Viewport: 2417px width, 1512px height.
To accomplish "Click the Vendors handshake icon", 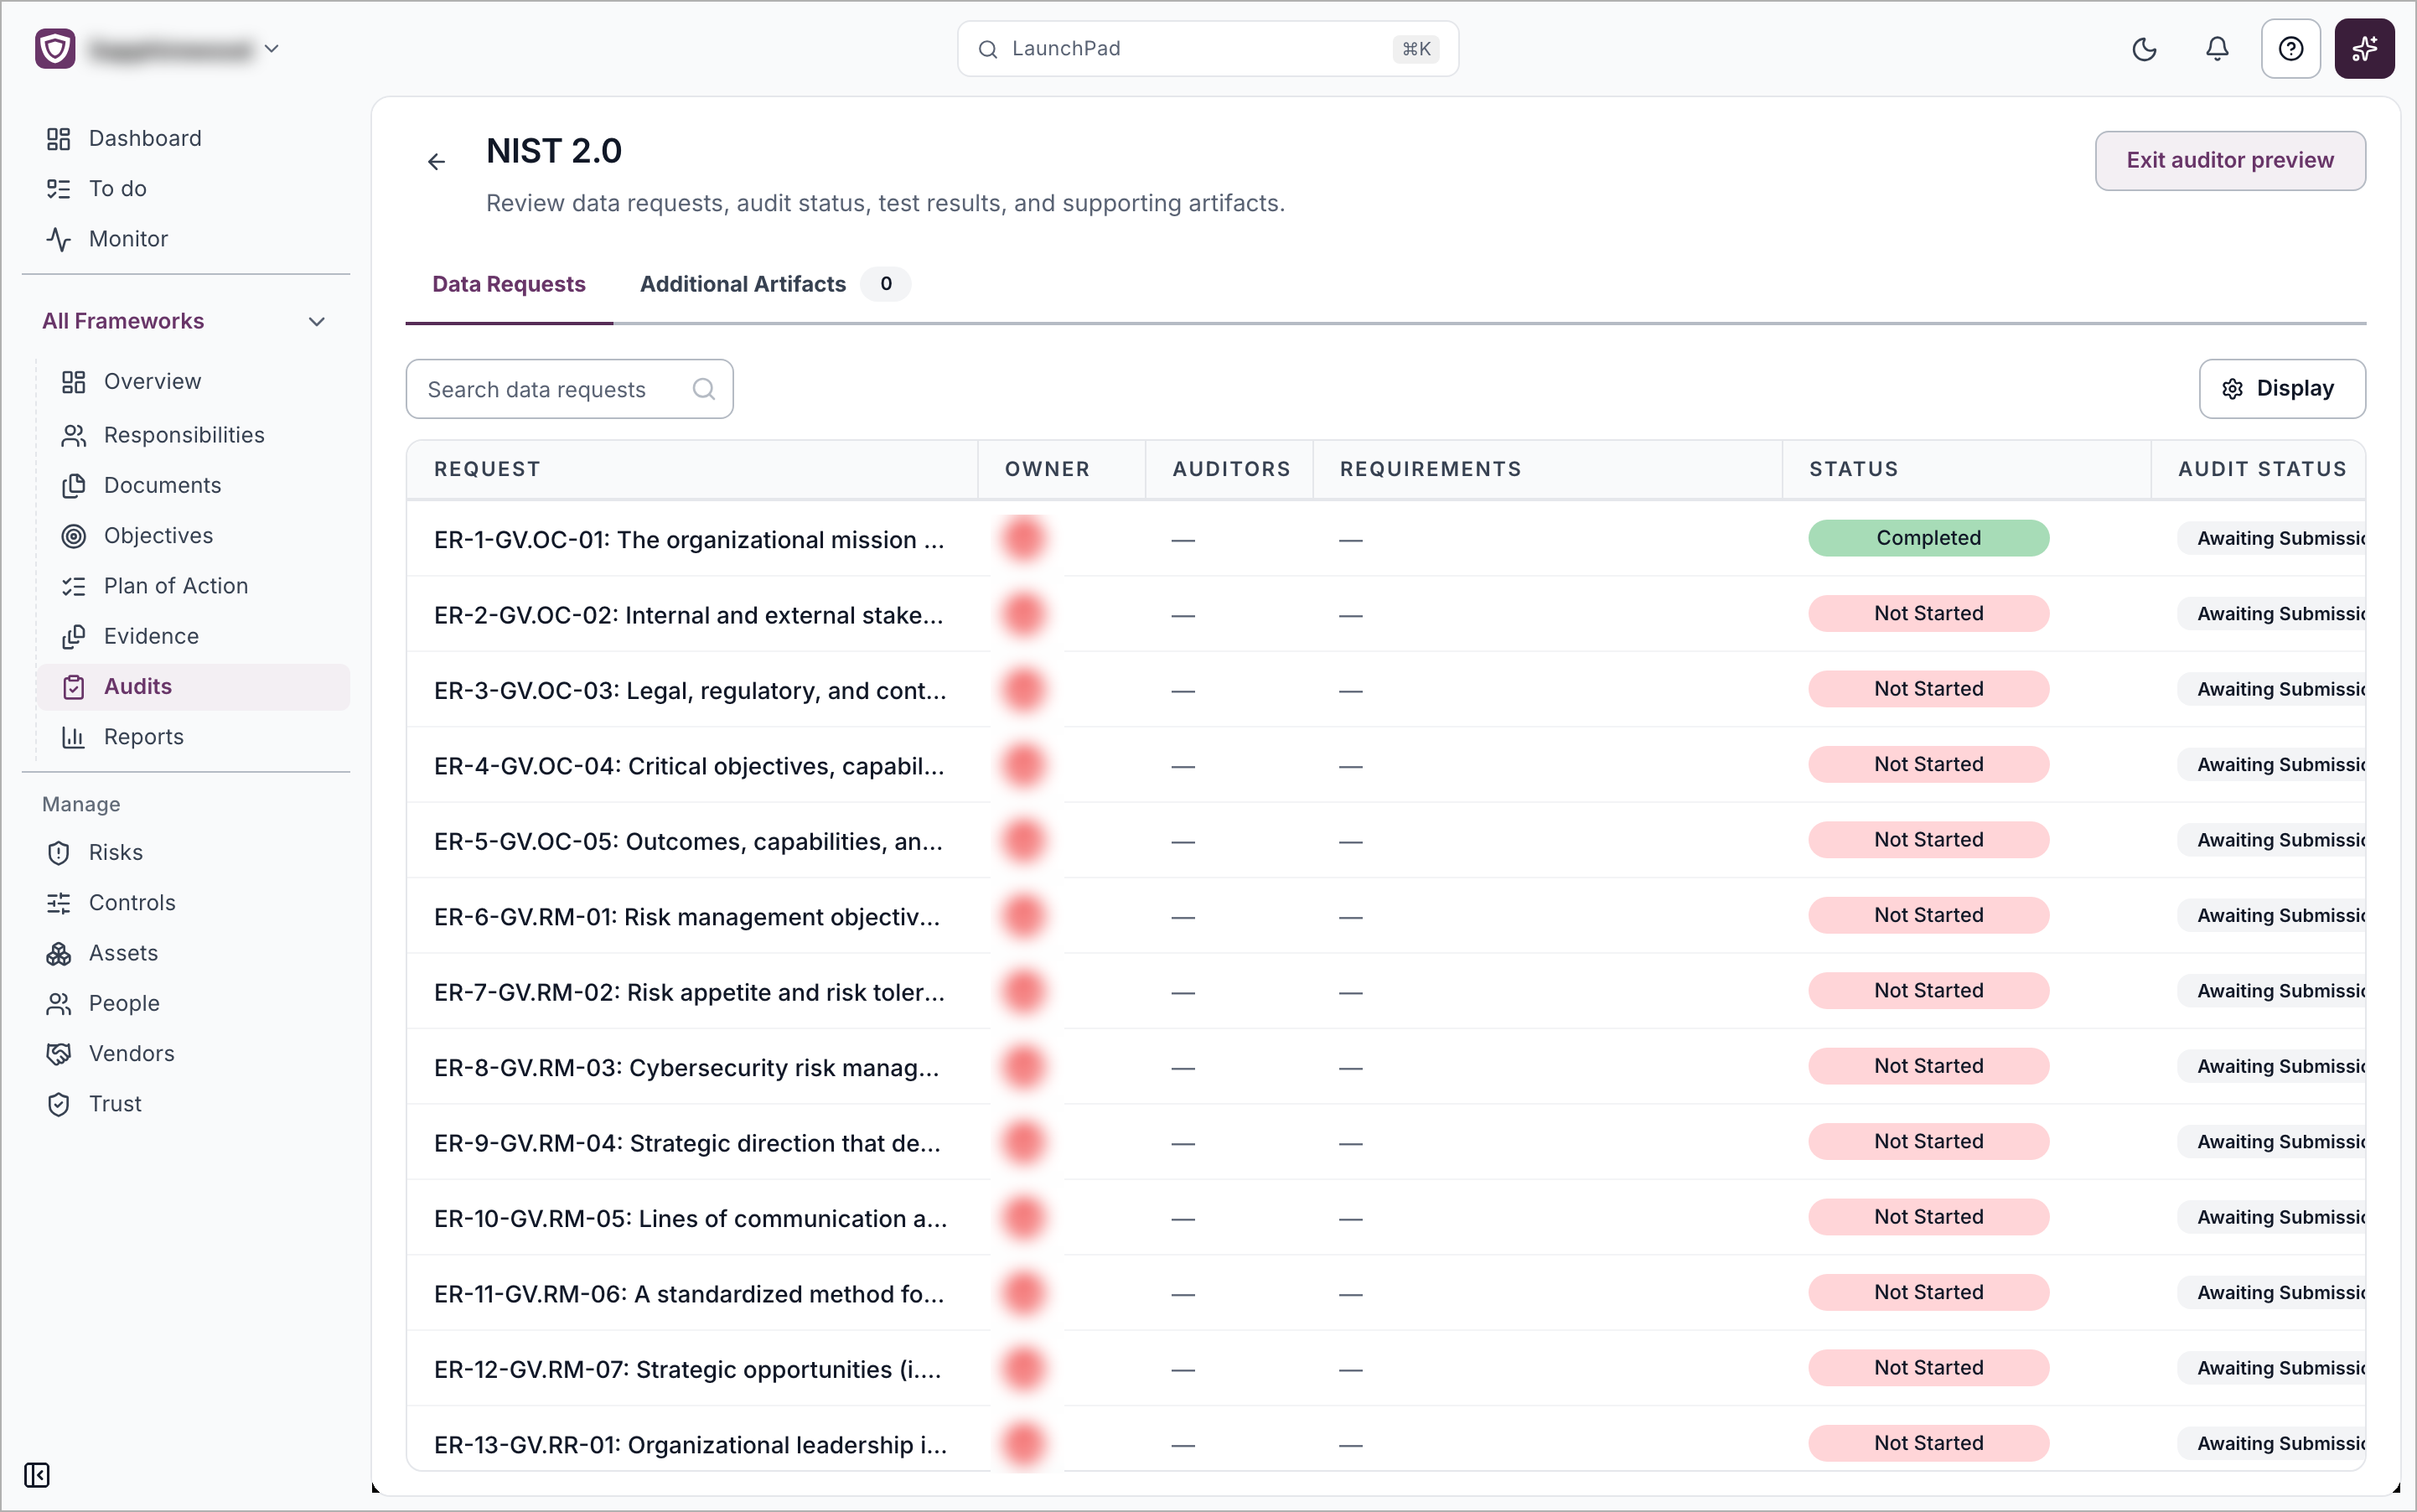I will click(x=59, y=1054).
